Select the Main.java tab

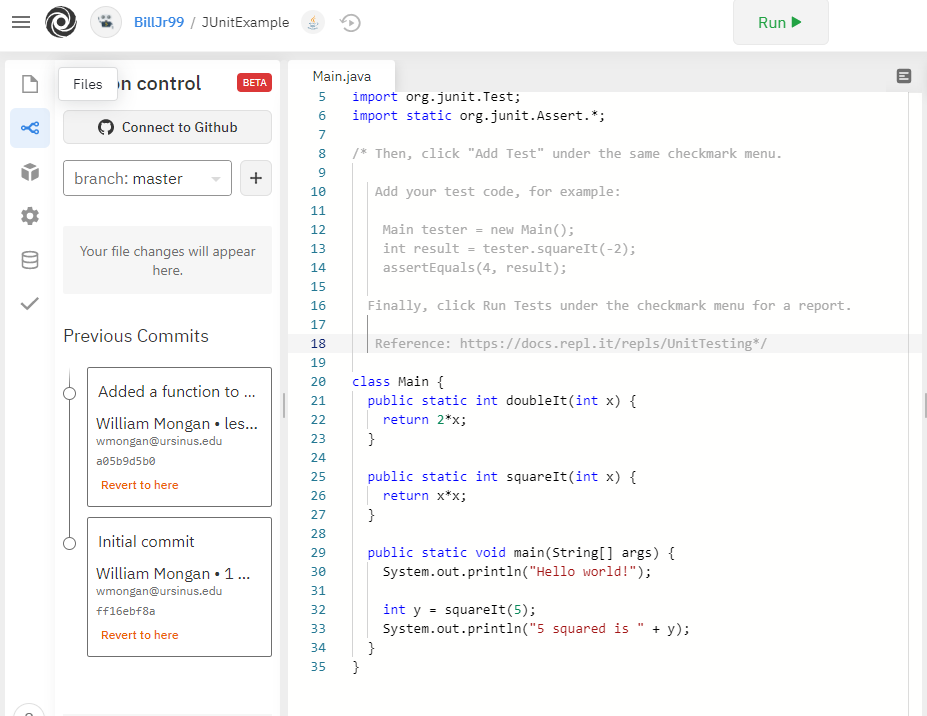[342, 76]
